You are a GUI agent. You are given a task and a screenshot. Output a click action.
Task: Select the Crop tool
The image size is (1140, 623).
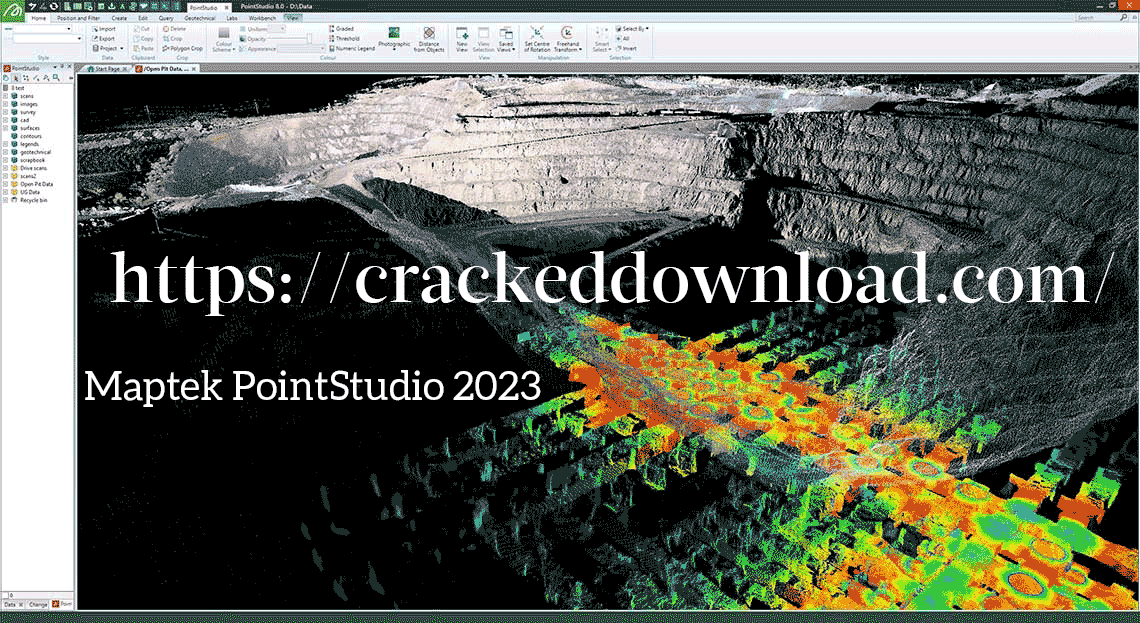pos(172,39)
